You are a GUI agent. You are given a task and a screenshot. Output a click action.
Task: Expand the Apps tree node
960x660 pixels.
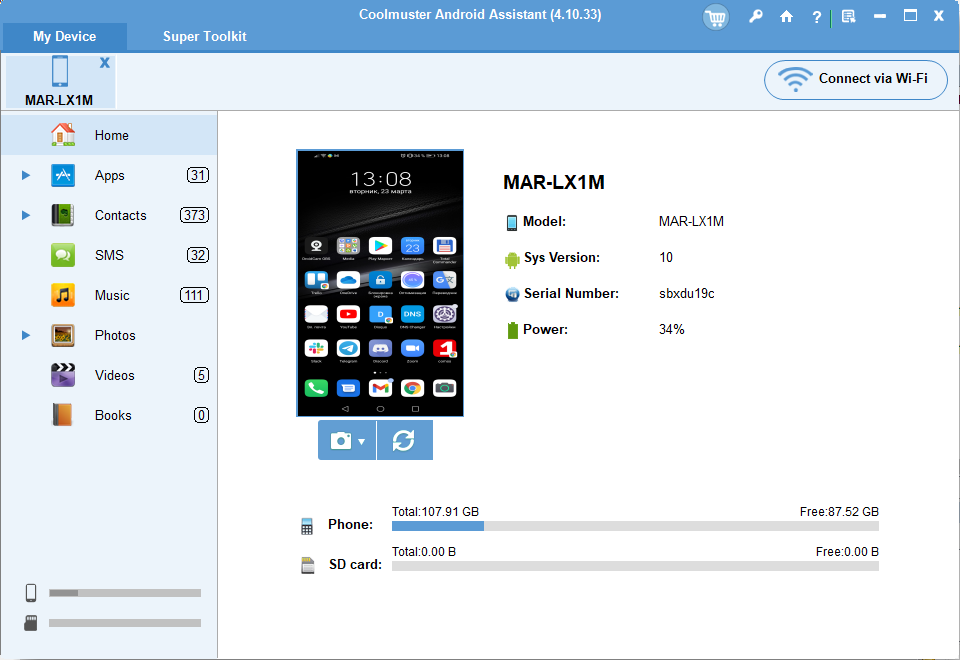(x=26, y=176)
